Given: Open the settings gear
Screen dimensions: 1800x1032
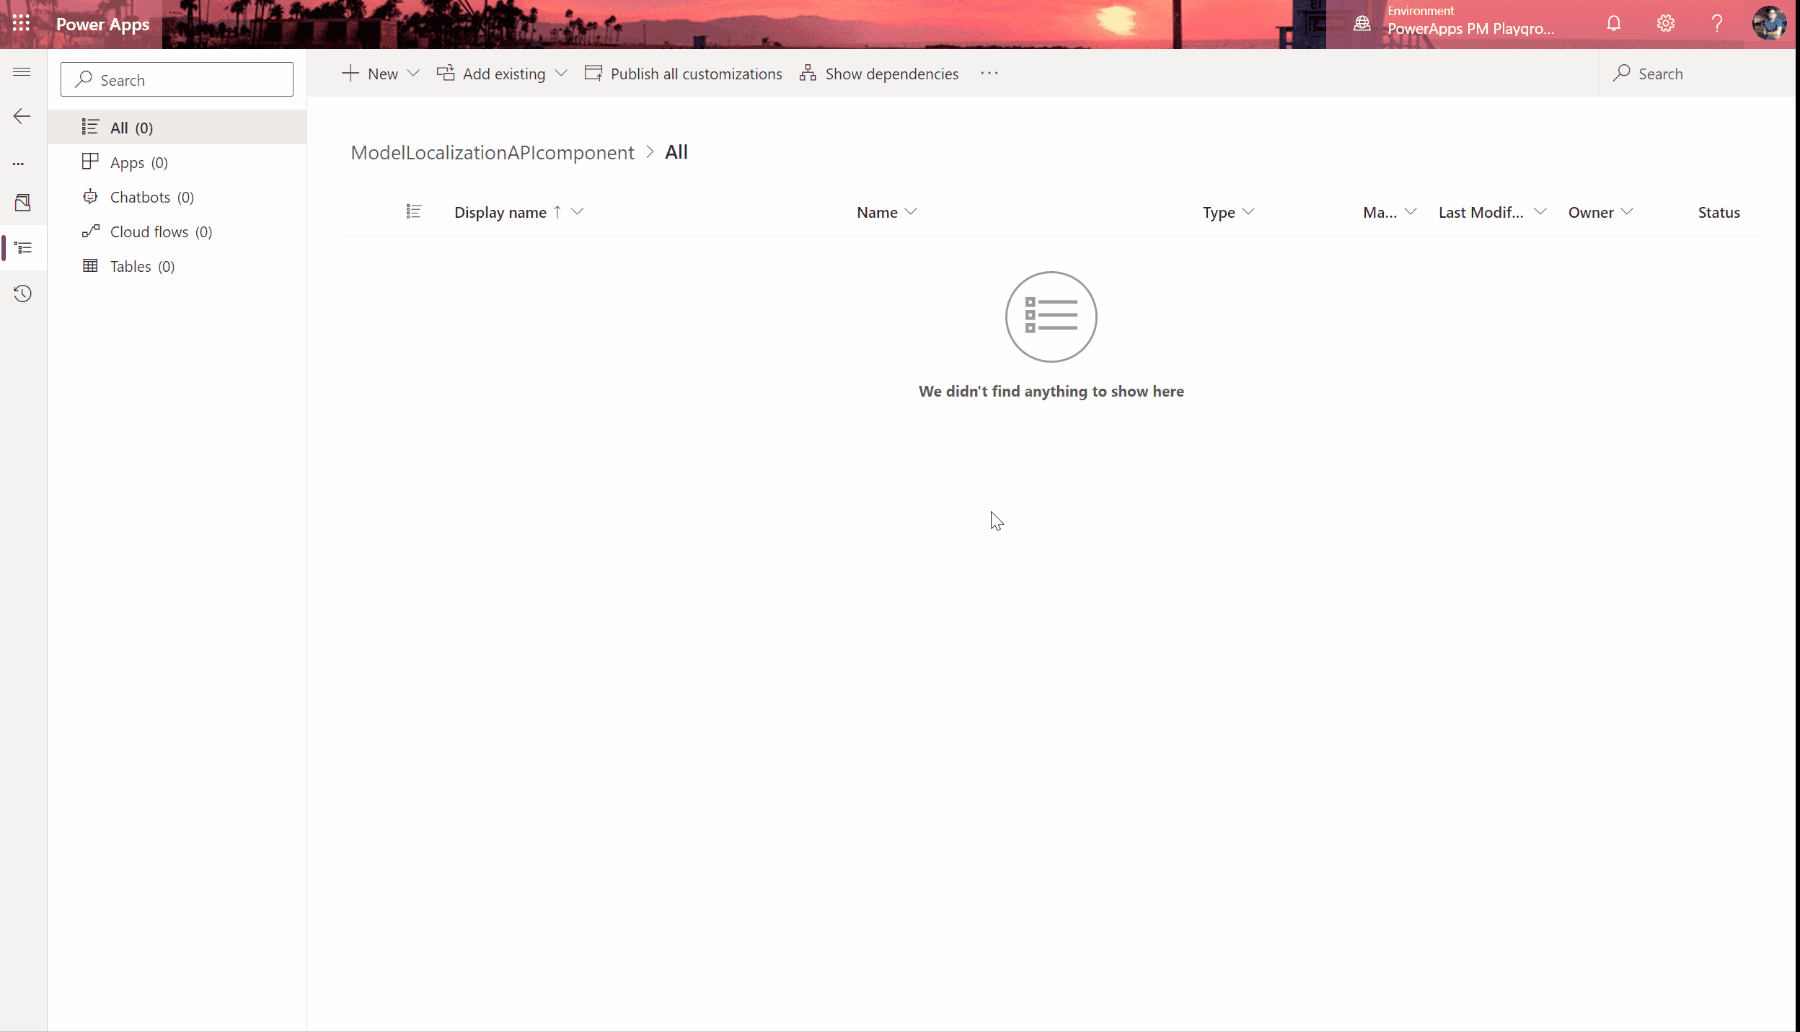Looking at the screenshot, I should coord(1665,23).
